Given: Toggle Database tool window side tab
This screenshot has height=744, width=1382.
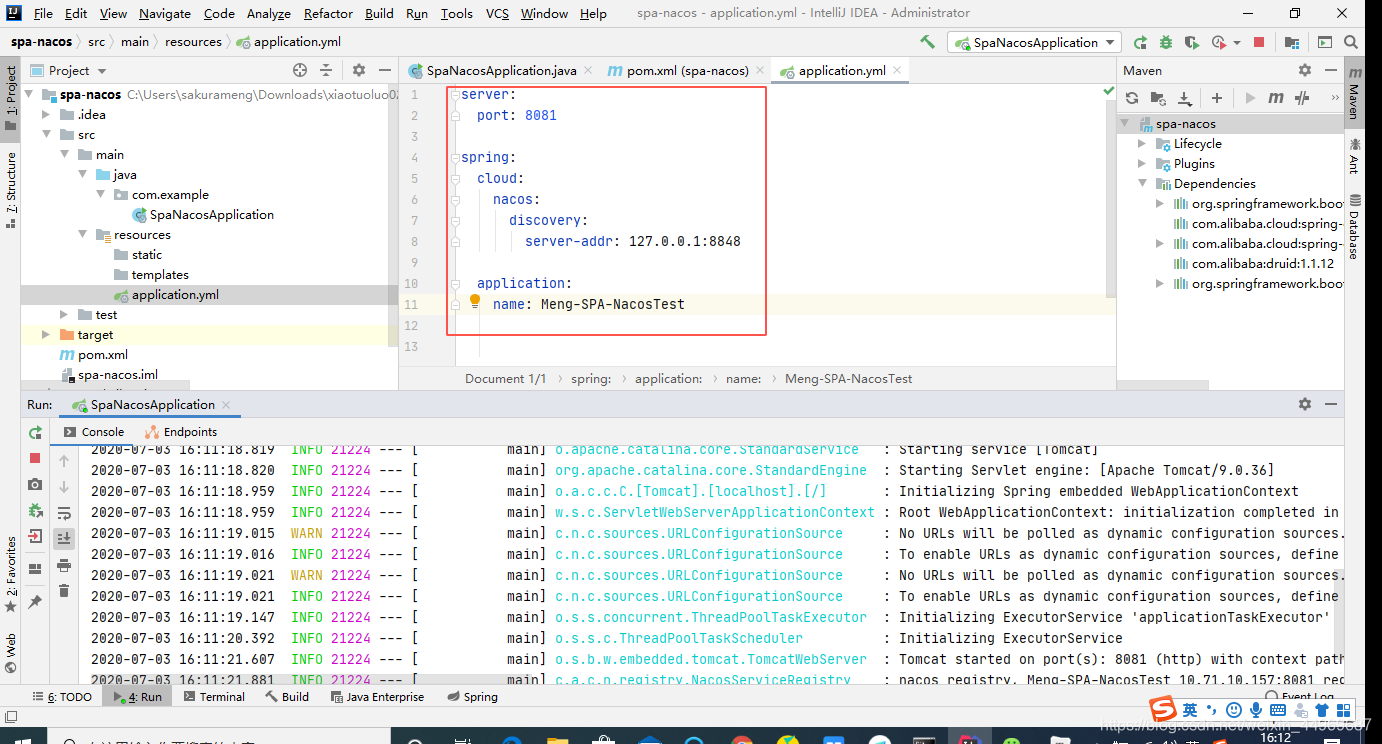Looking at the screenshot, I should pos(1353,228).
